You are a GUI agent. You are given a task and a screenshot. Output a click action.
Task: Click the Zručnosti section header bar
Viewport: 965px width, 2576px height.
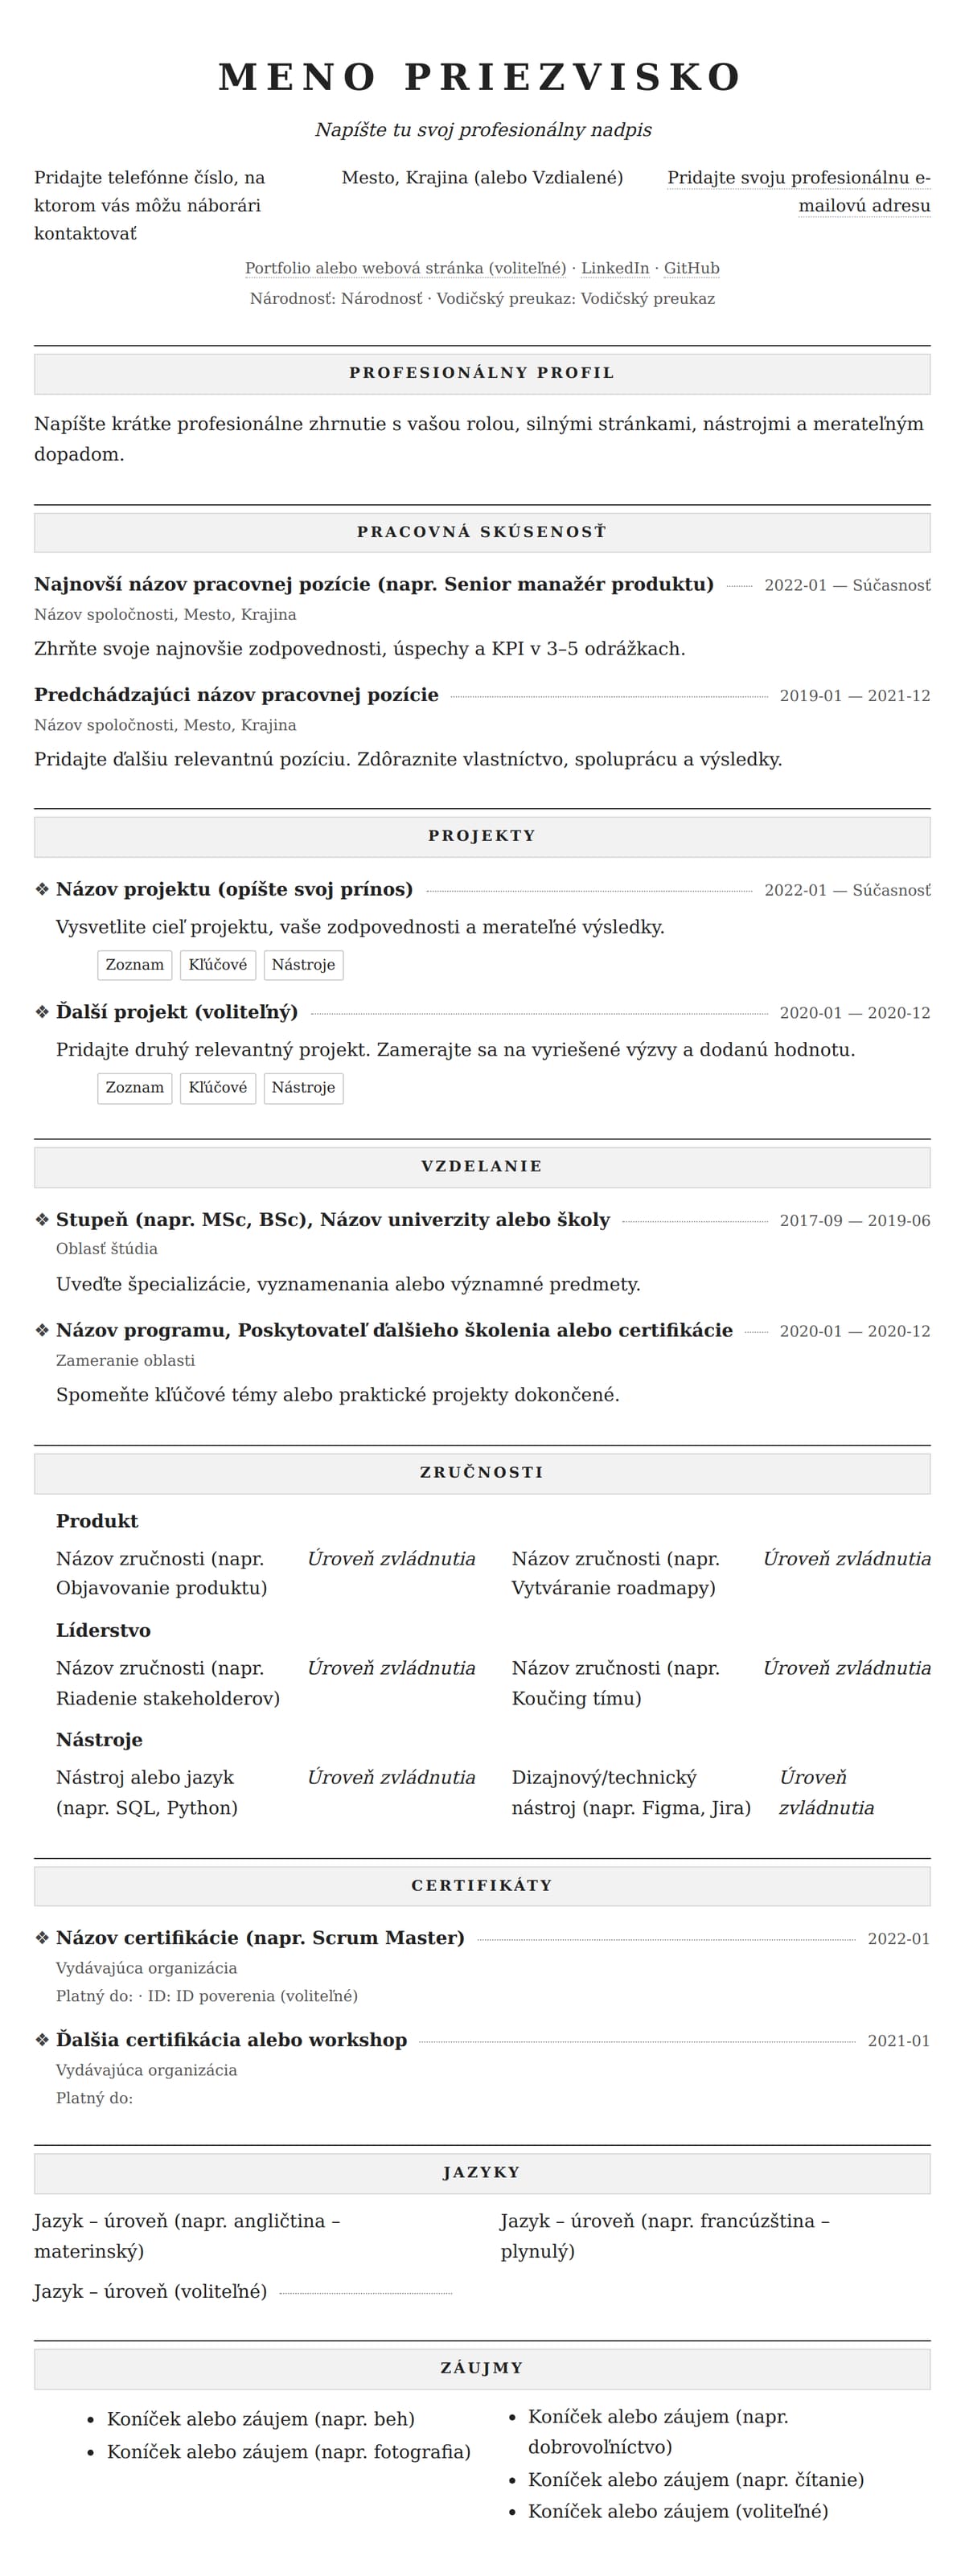pos(482,1473)
